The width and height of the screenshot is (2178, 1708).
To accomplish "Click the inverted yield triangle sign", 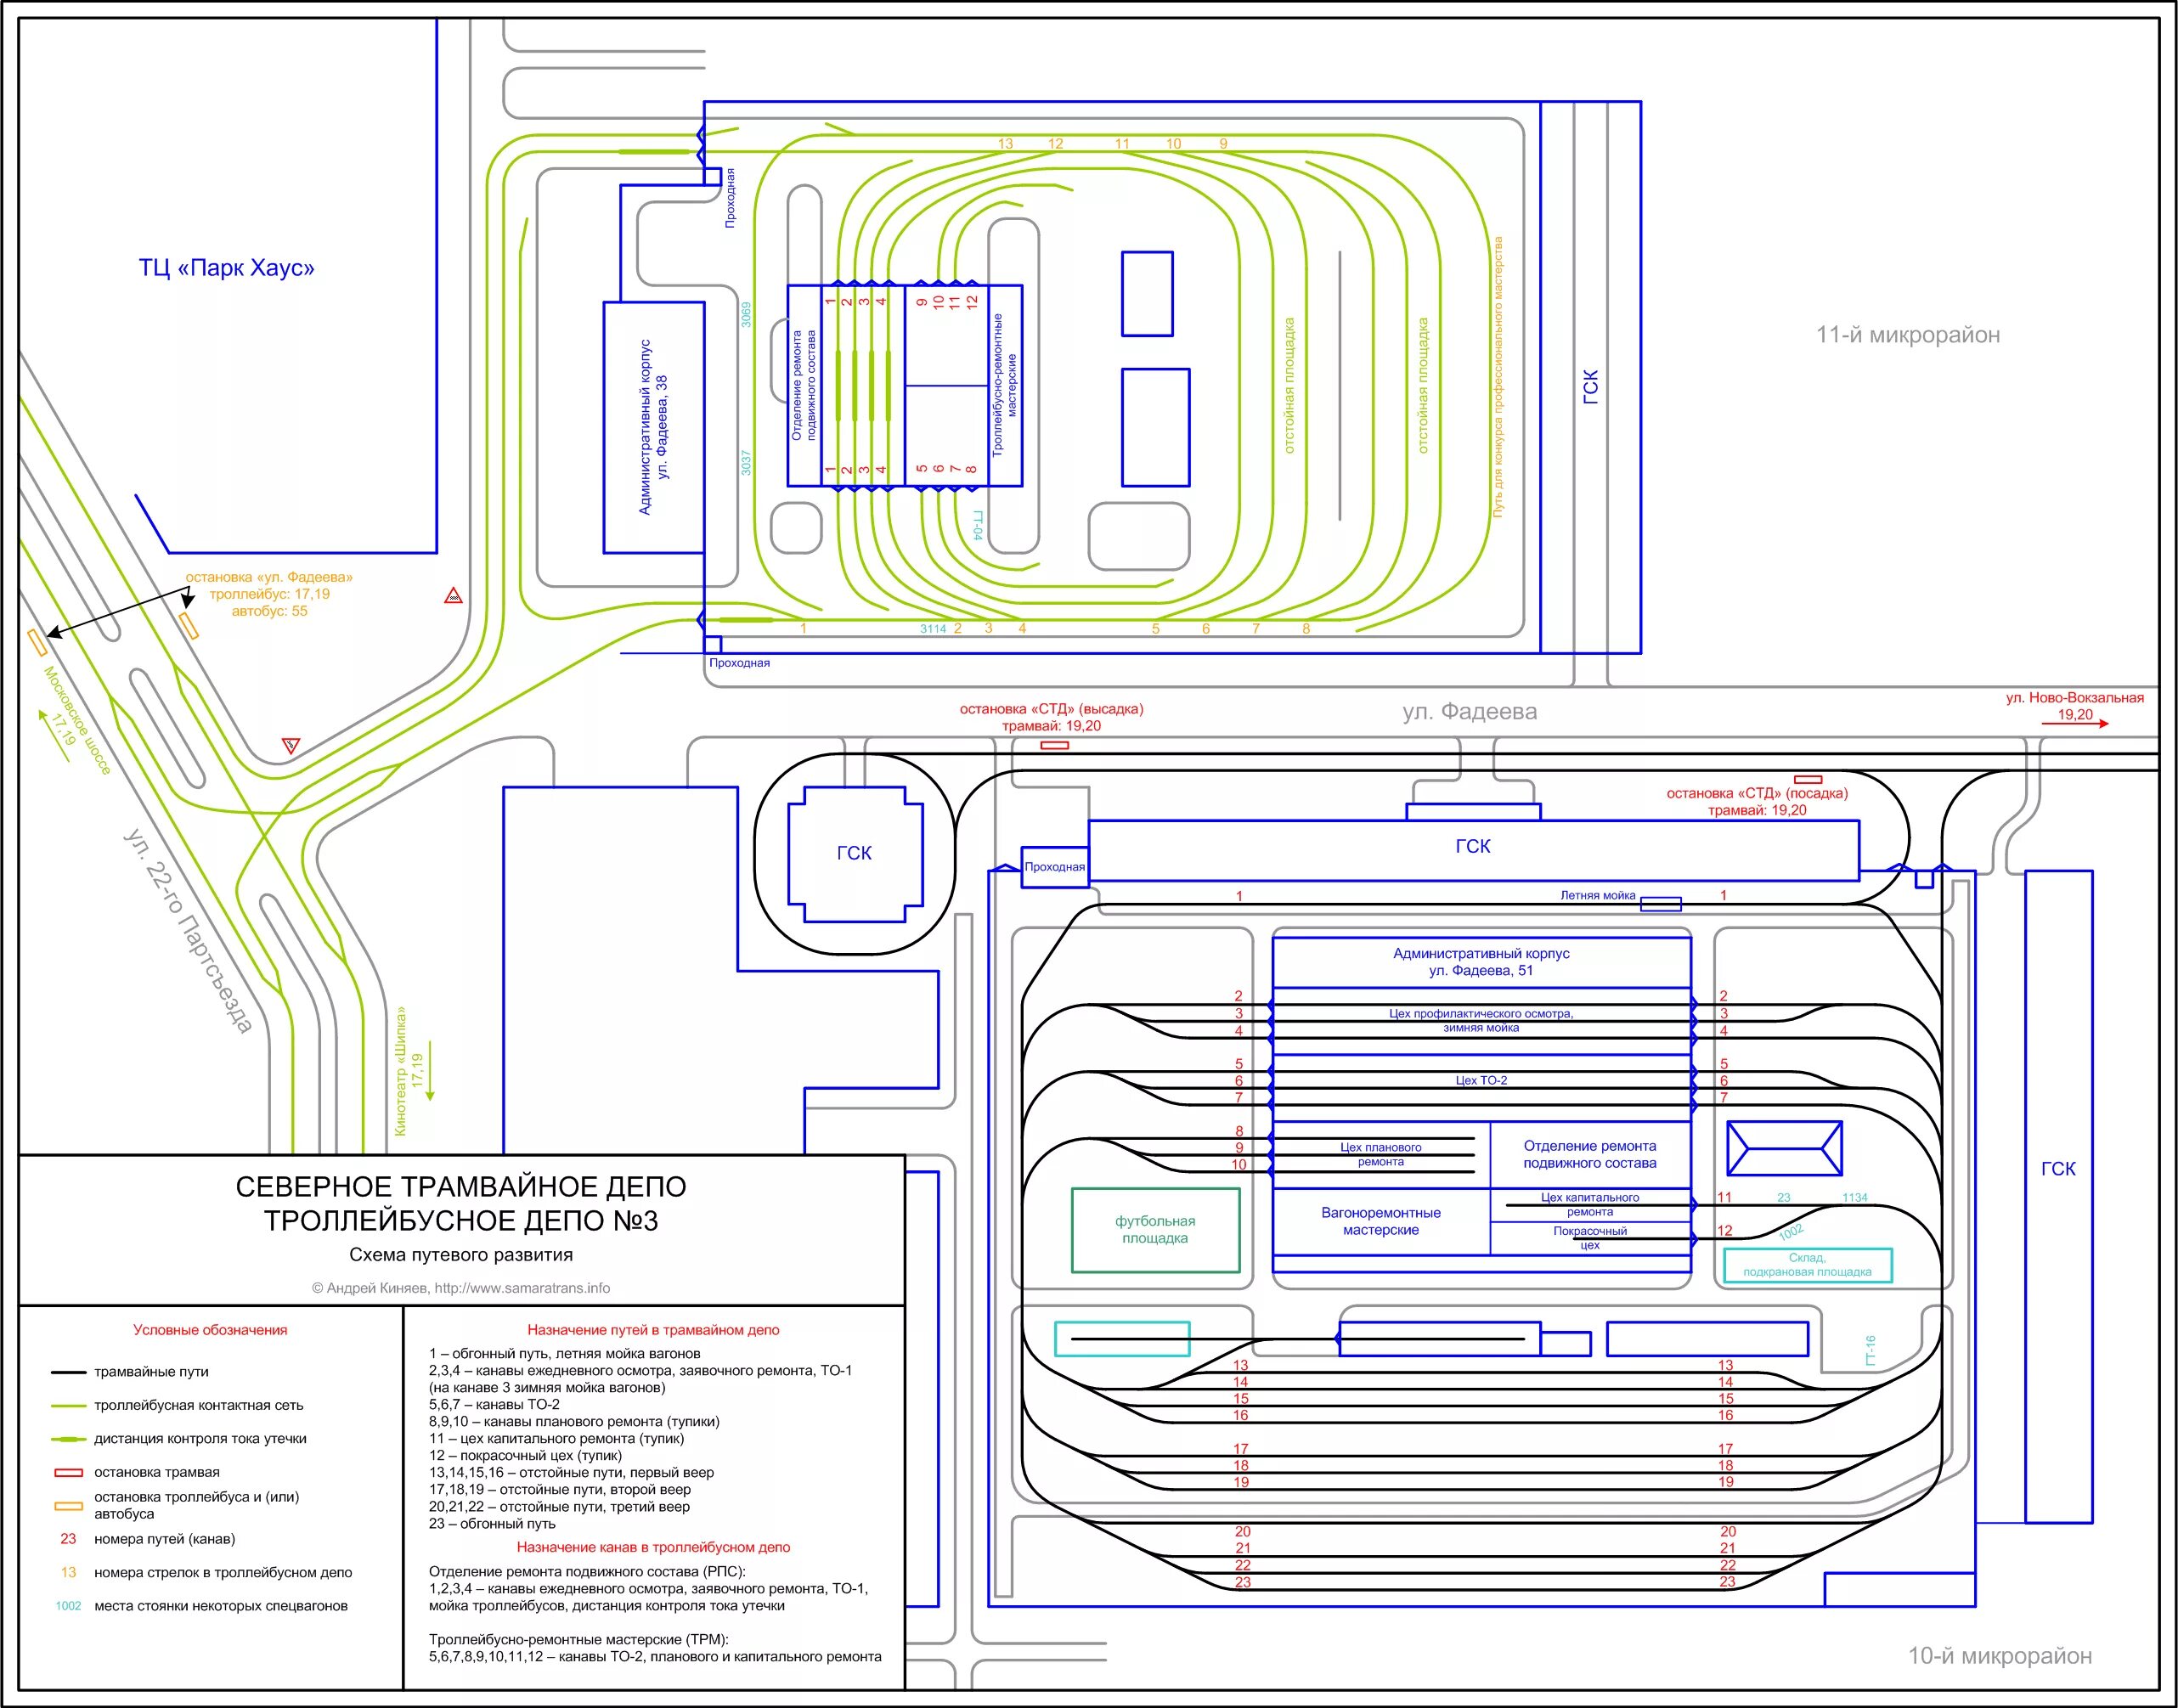I will 291,744.
